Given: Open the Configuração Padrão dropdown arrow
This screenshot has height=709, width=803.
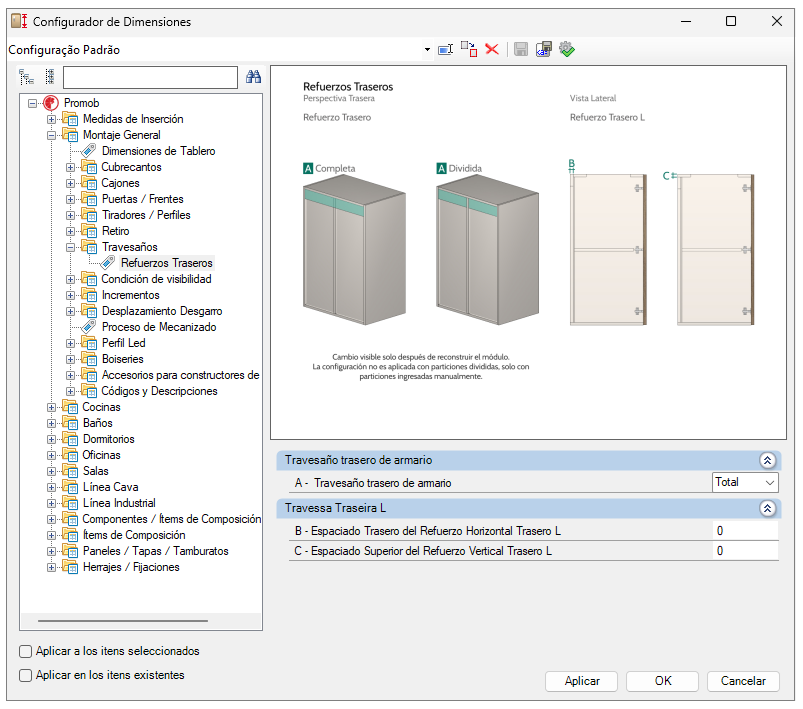Looking at the screenshot, I should [x=427, y=50].
